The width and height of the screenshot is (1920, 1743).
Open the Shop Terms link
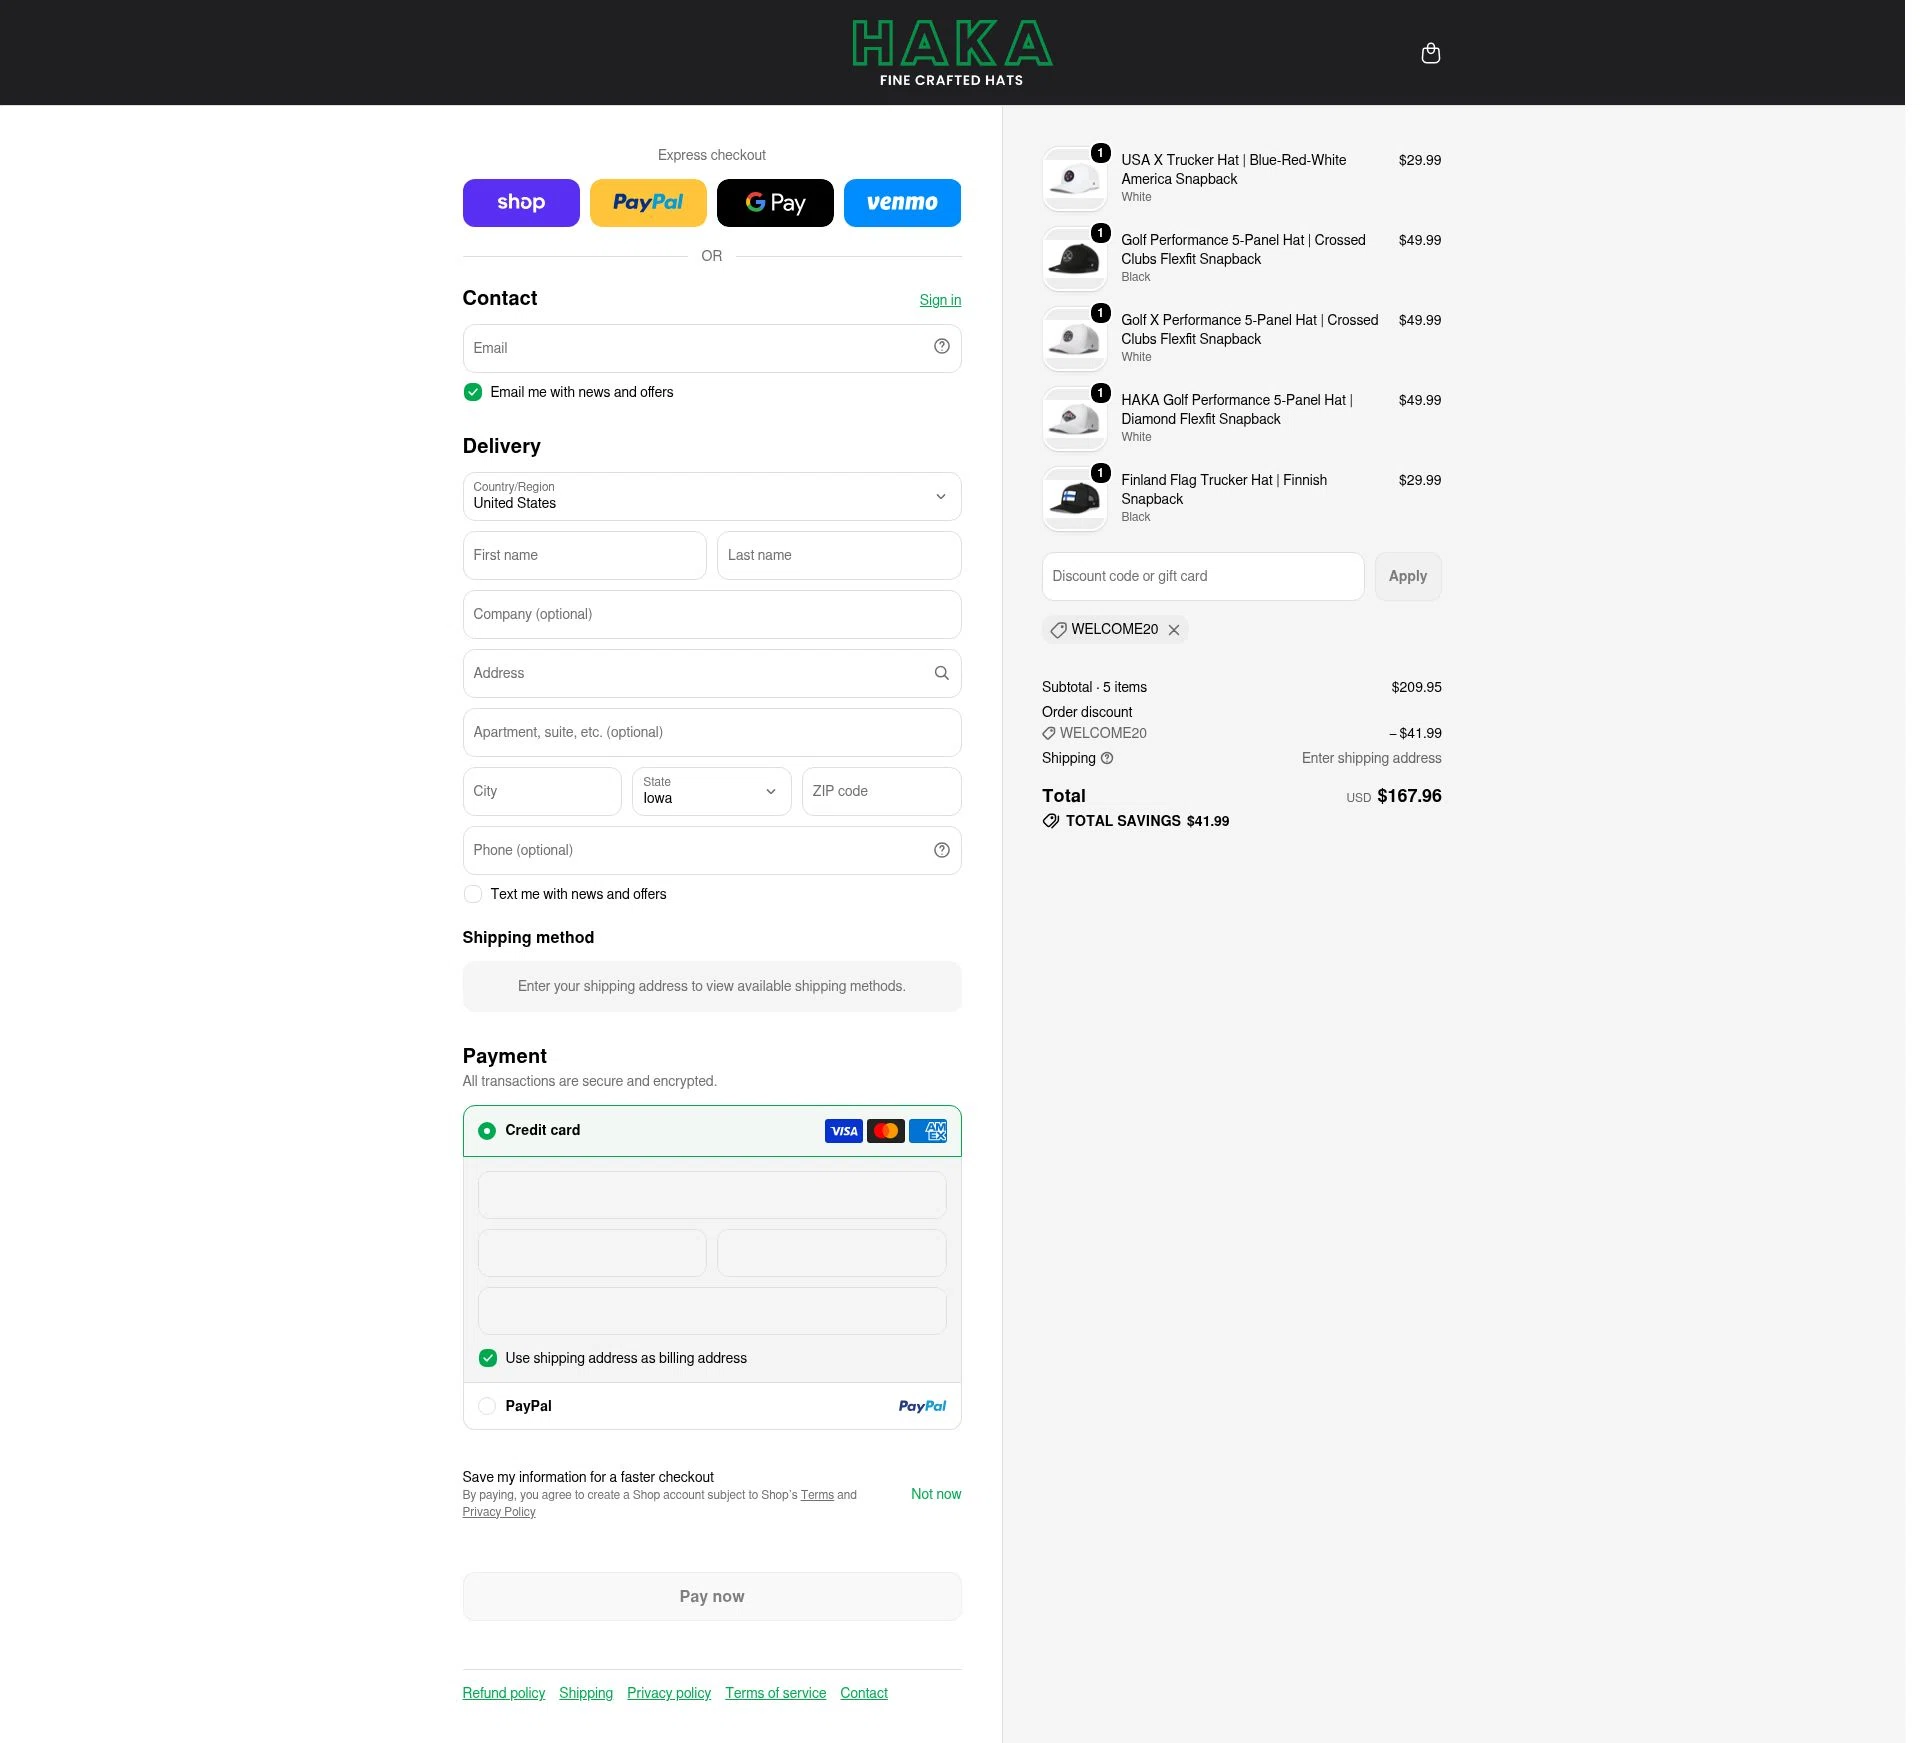tap(817, 1495)
